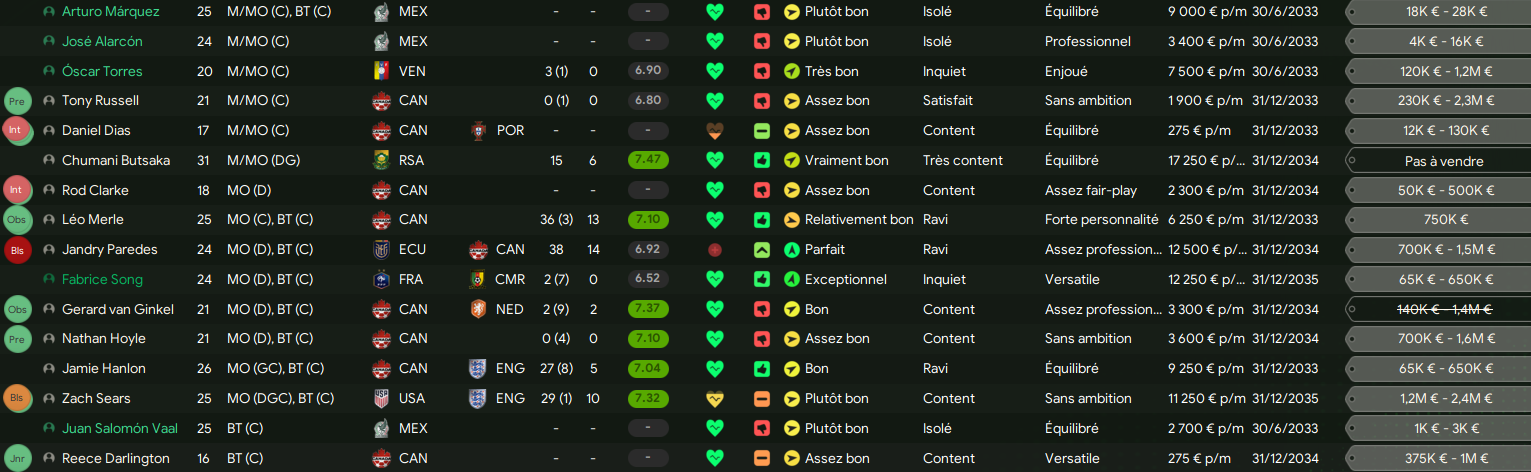1531x472 pixels.
Task: Select Jamie Hanlon's name
Action: pos(104,368)
